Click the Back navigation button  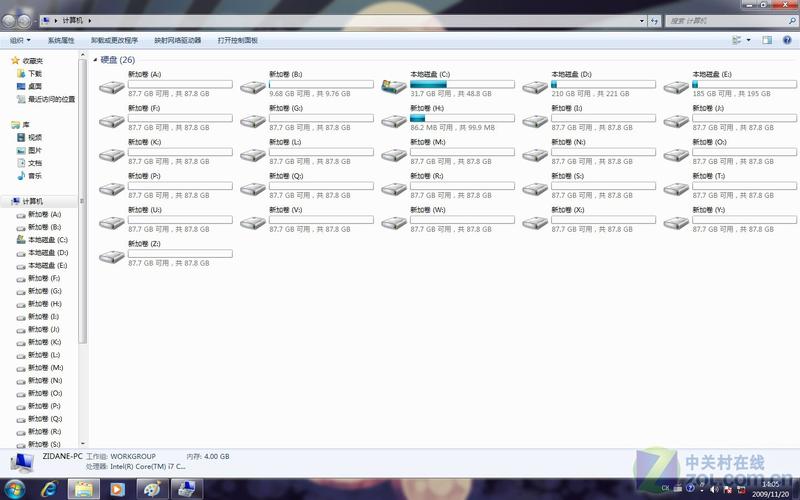point(9,21)
